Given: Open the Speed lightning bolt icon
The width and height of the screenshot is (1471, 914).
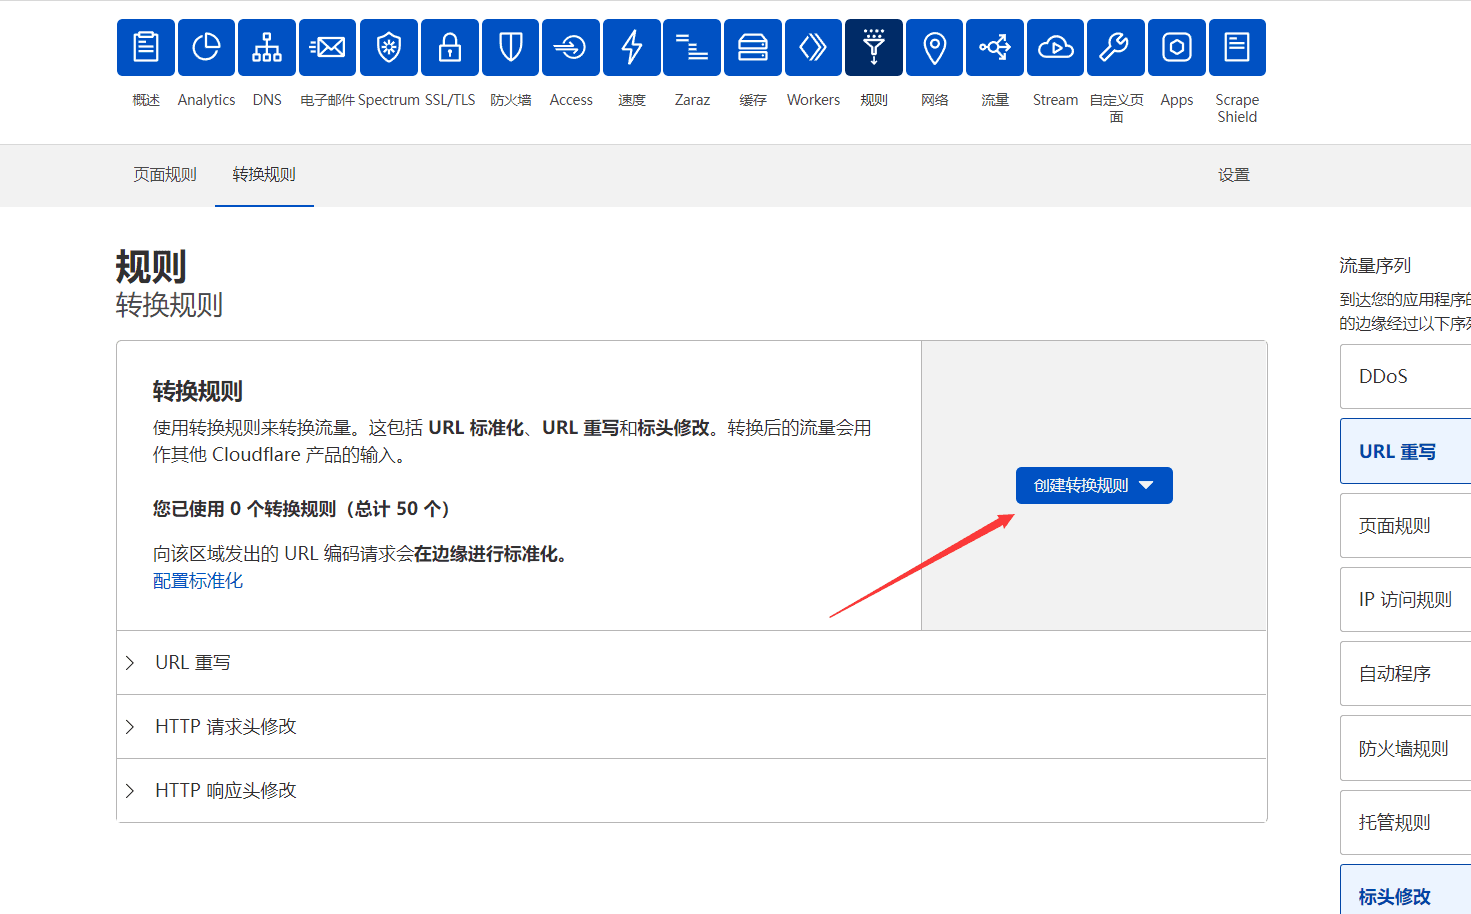Looking at the screenshot, I should (632, 48).
